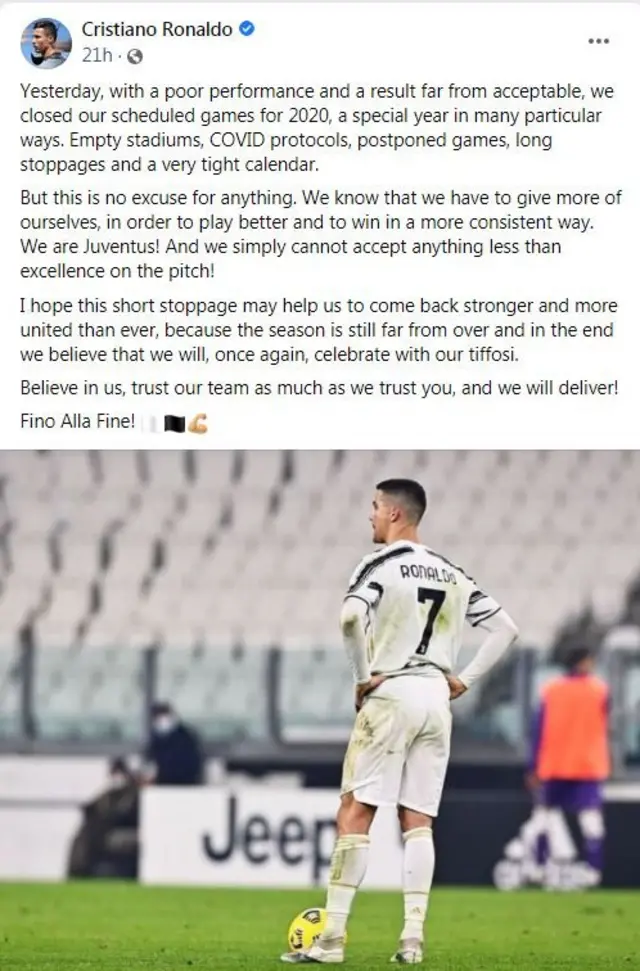This screenshot has width=640, height=971.
Task: Click the yellow soccer ball in the photo
Action: click(x=307, y=930)
